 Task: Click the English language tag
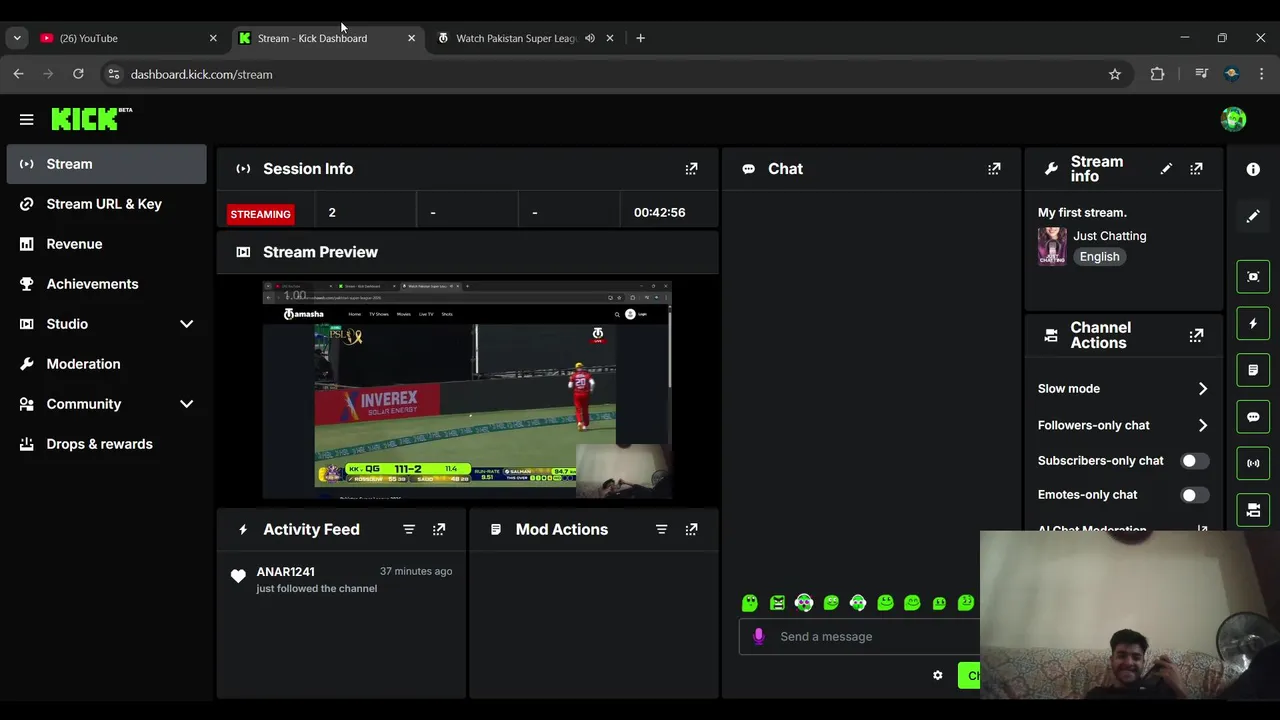click(1099, 257)
